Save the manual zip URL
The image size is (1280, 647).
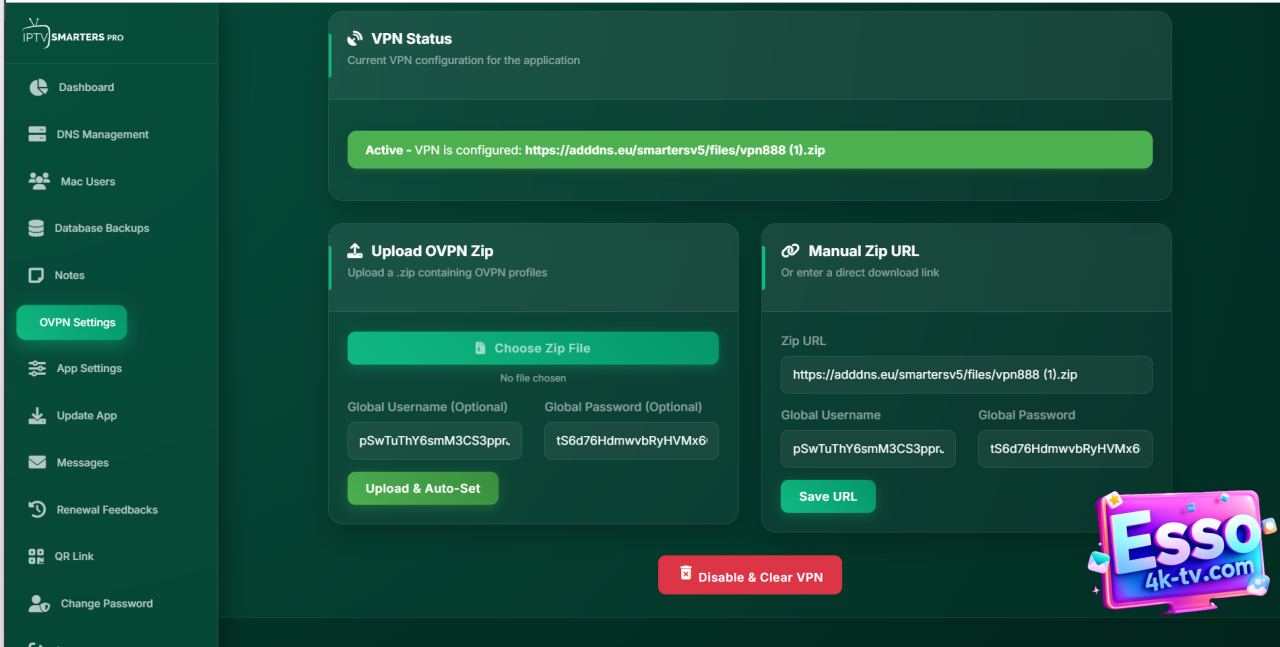pos(828,497)
